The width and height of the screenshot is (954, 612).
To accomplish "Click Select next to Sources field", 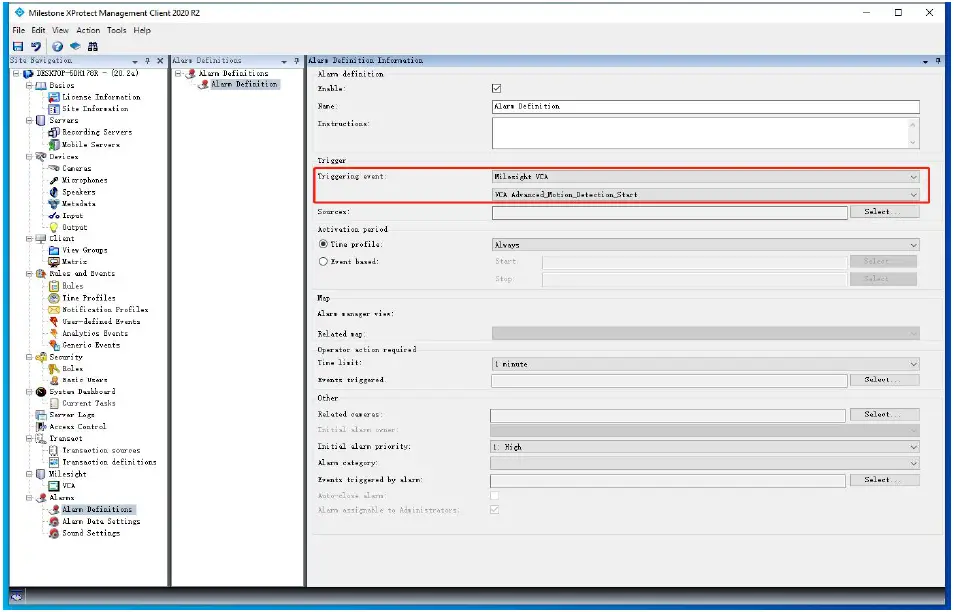I will click(884, 212).
